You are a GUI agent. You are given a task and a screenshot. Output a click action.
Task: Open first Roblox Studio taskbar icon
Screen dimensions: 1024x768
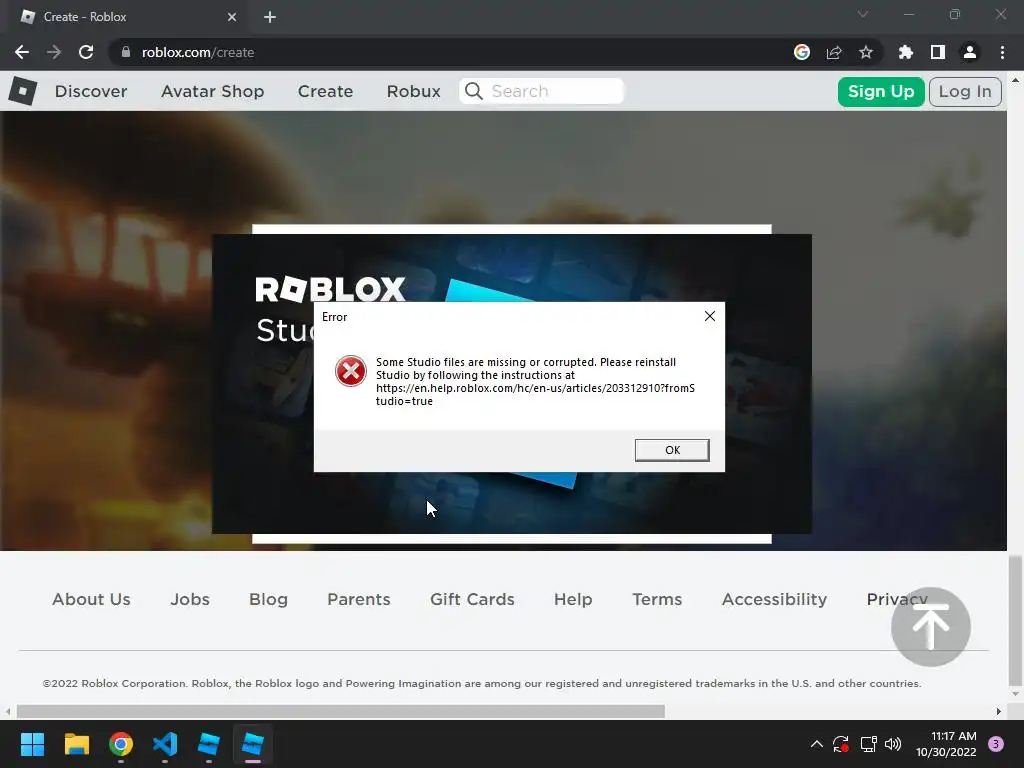coord(208,744)
